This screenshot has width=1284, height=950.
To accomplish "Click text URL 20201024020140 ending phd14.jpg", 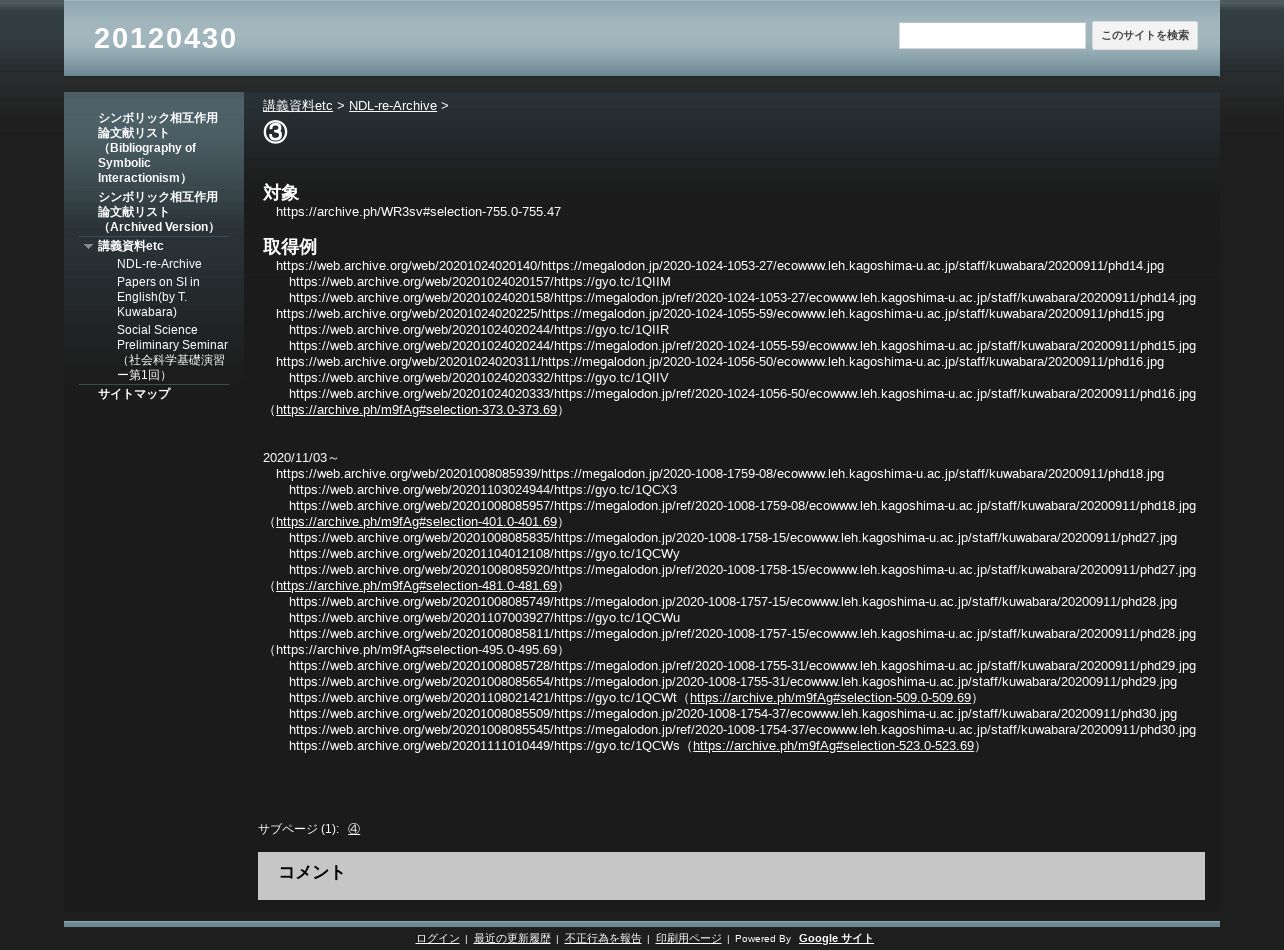I will [720, 266].
